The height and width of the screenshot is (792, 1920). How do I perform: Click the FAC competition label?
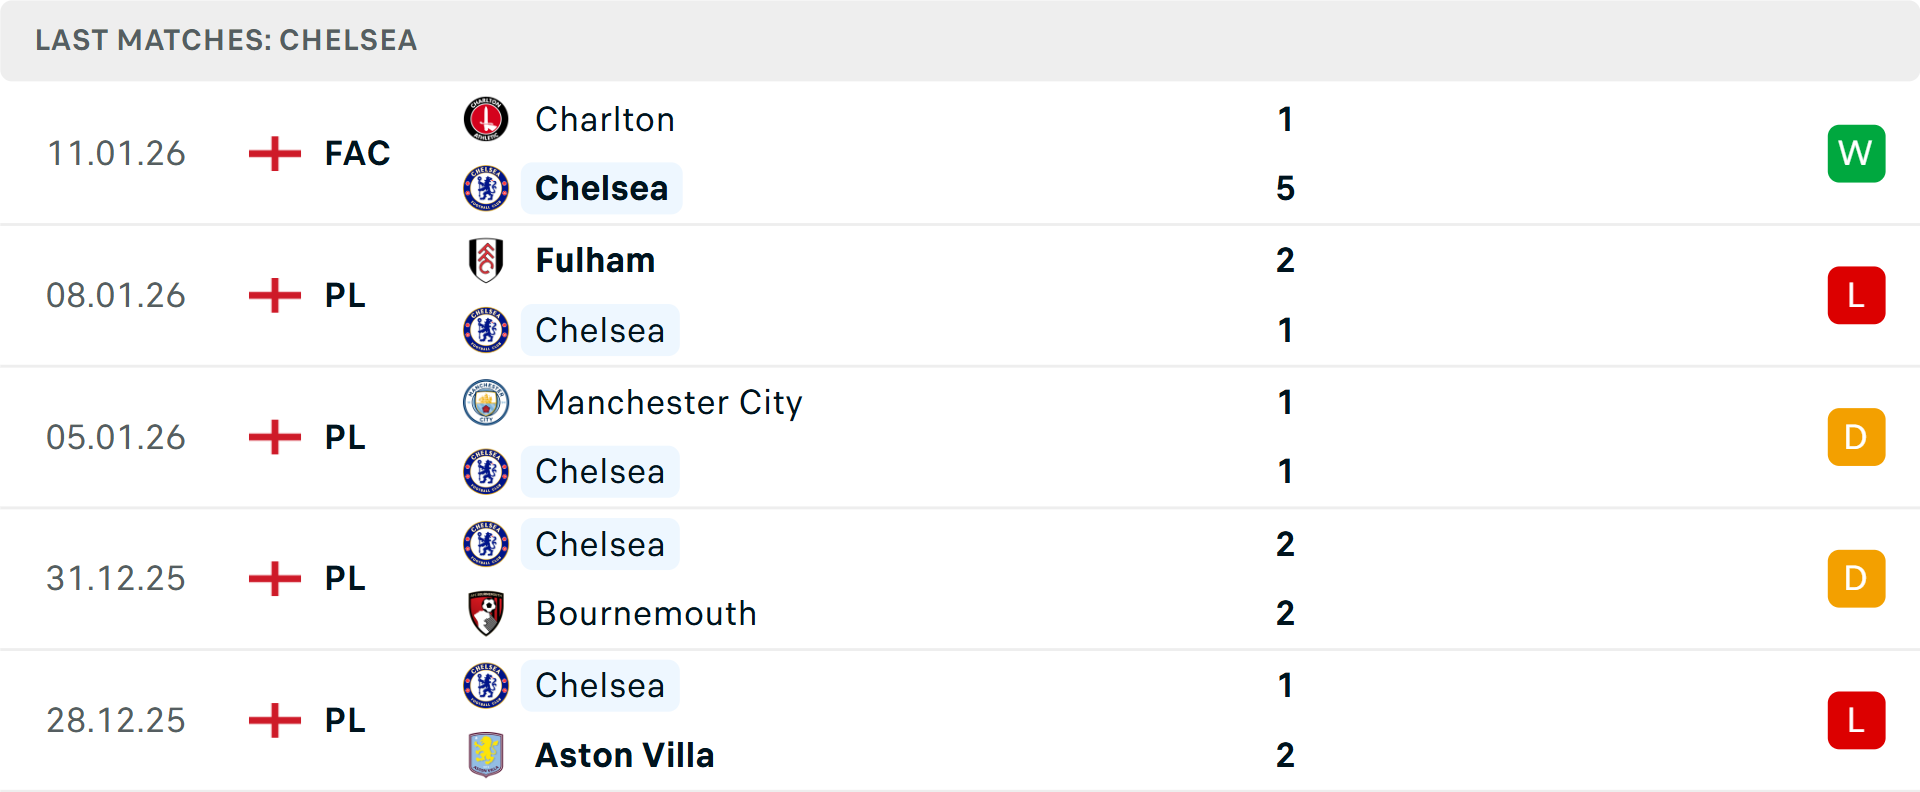357,154
